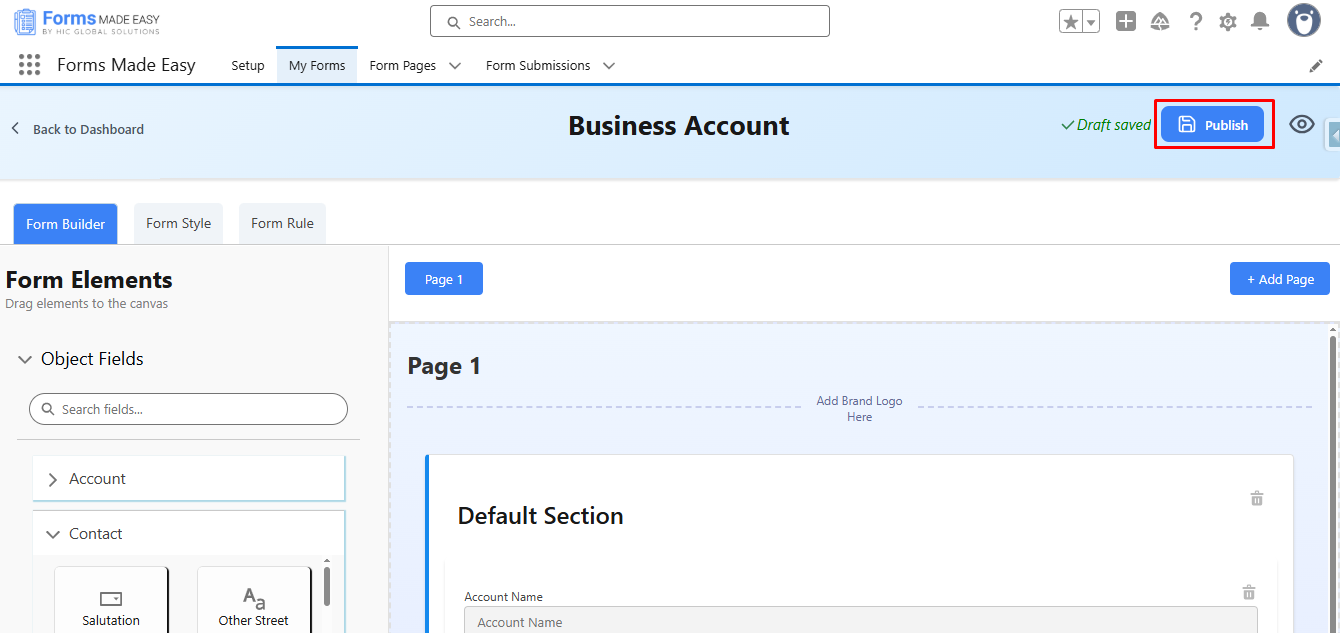Collapse the Object Fields section
The height and width of the screenshot is (633, 1340).
[25, 359]
